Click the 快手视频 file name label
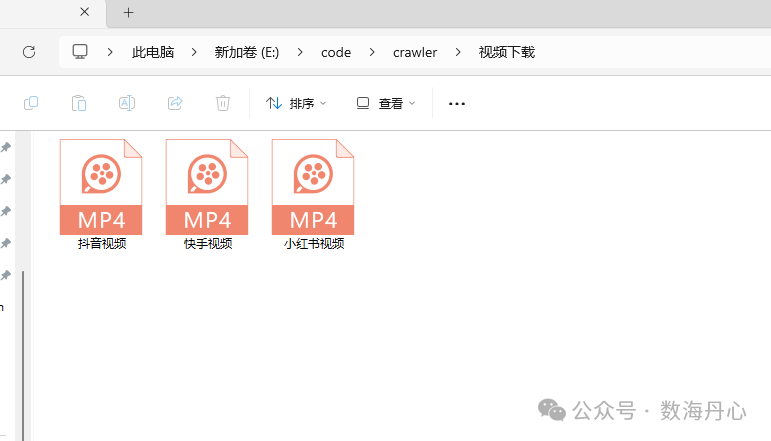Screen dimensions: 771x441 208,243
